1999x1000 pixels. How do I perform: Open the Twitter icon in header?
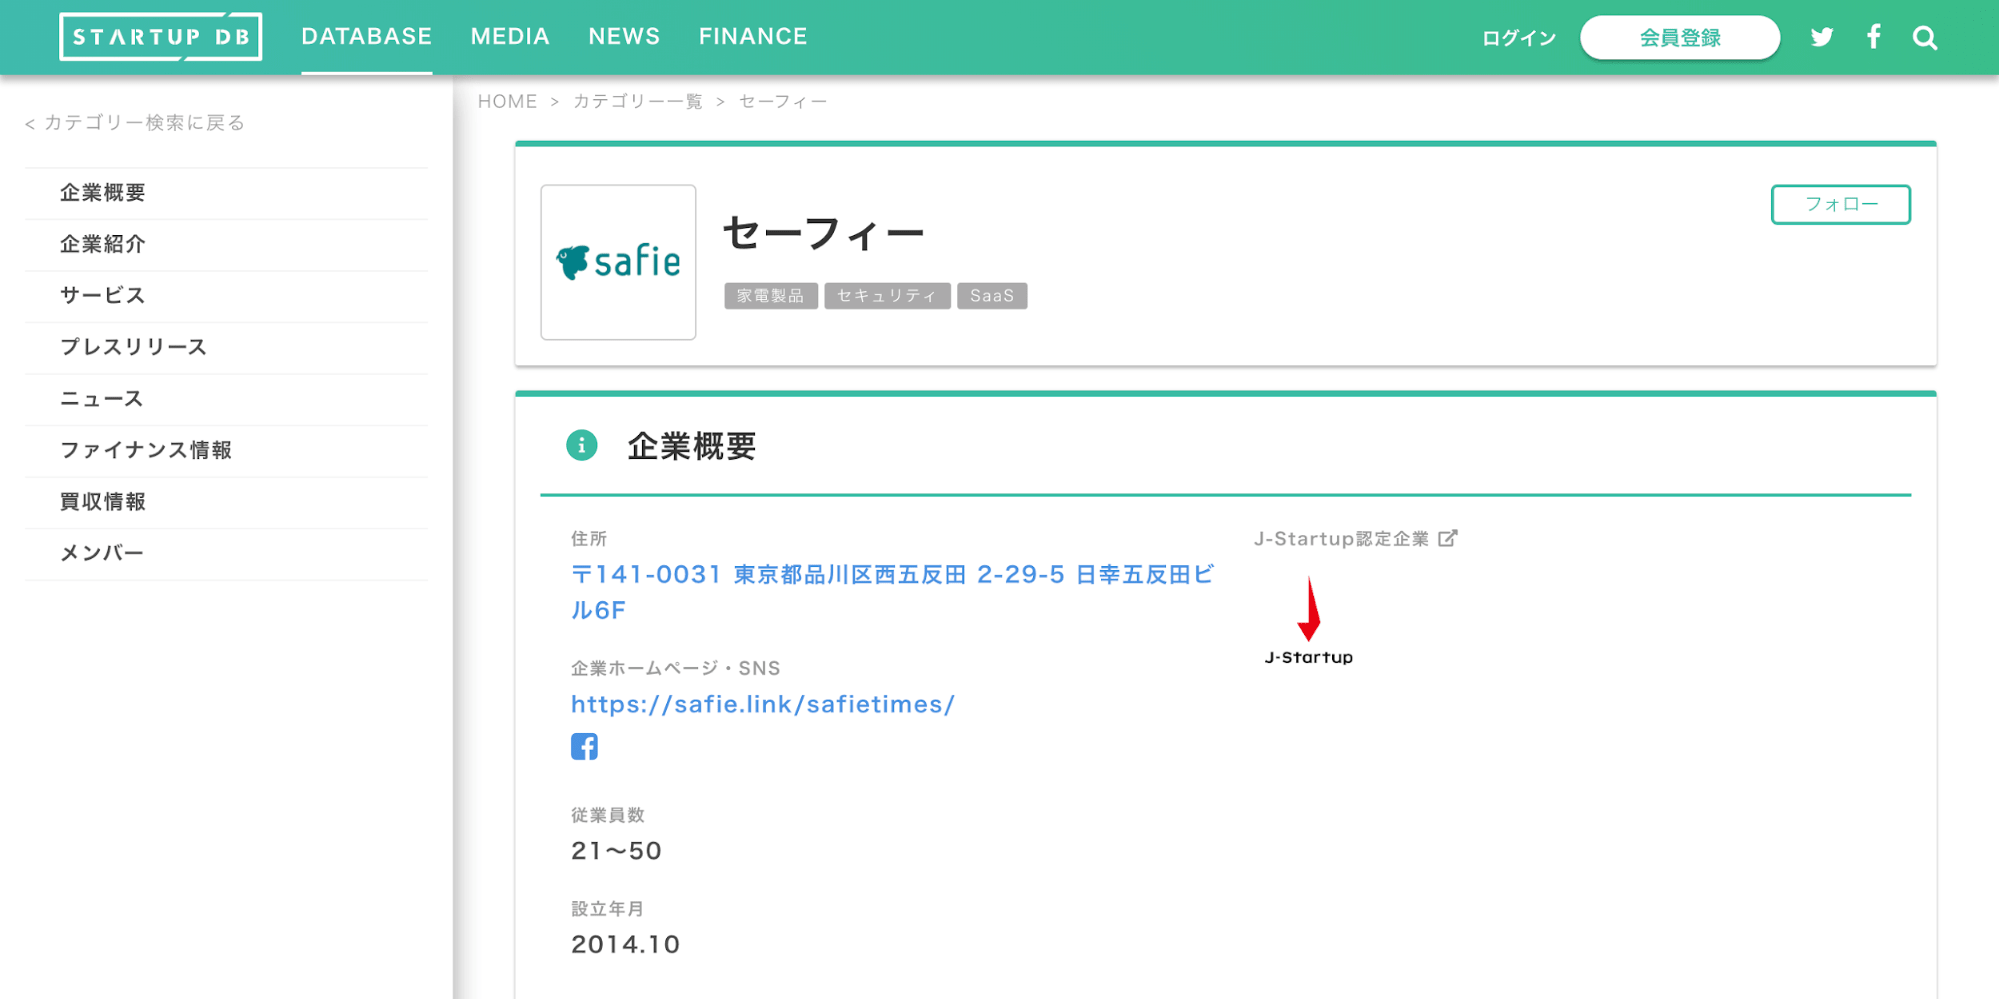tap(1822, 37)
